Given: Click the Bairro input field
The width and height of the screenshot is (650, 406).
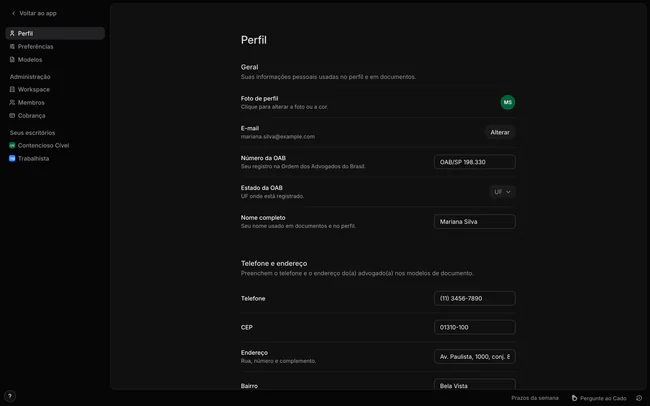Looking at the screenshot, I should point(475,385).
